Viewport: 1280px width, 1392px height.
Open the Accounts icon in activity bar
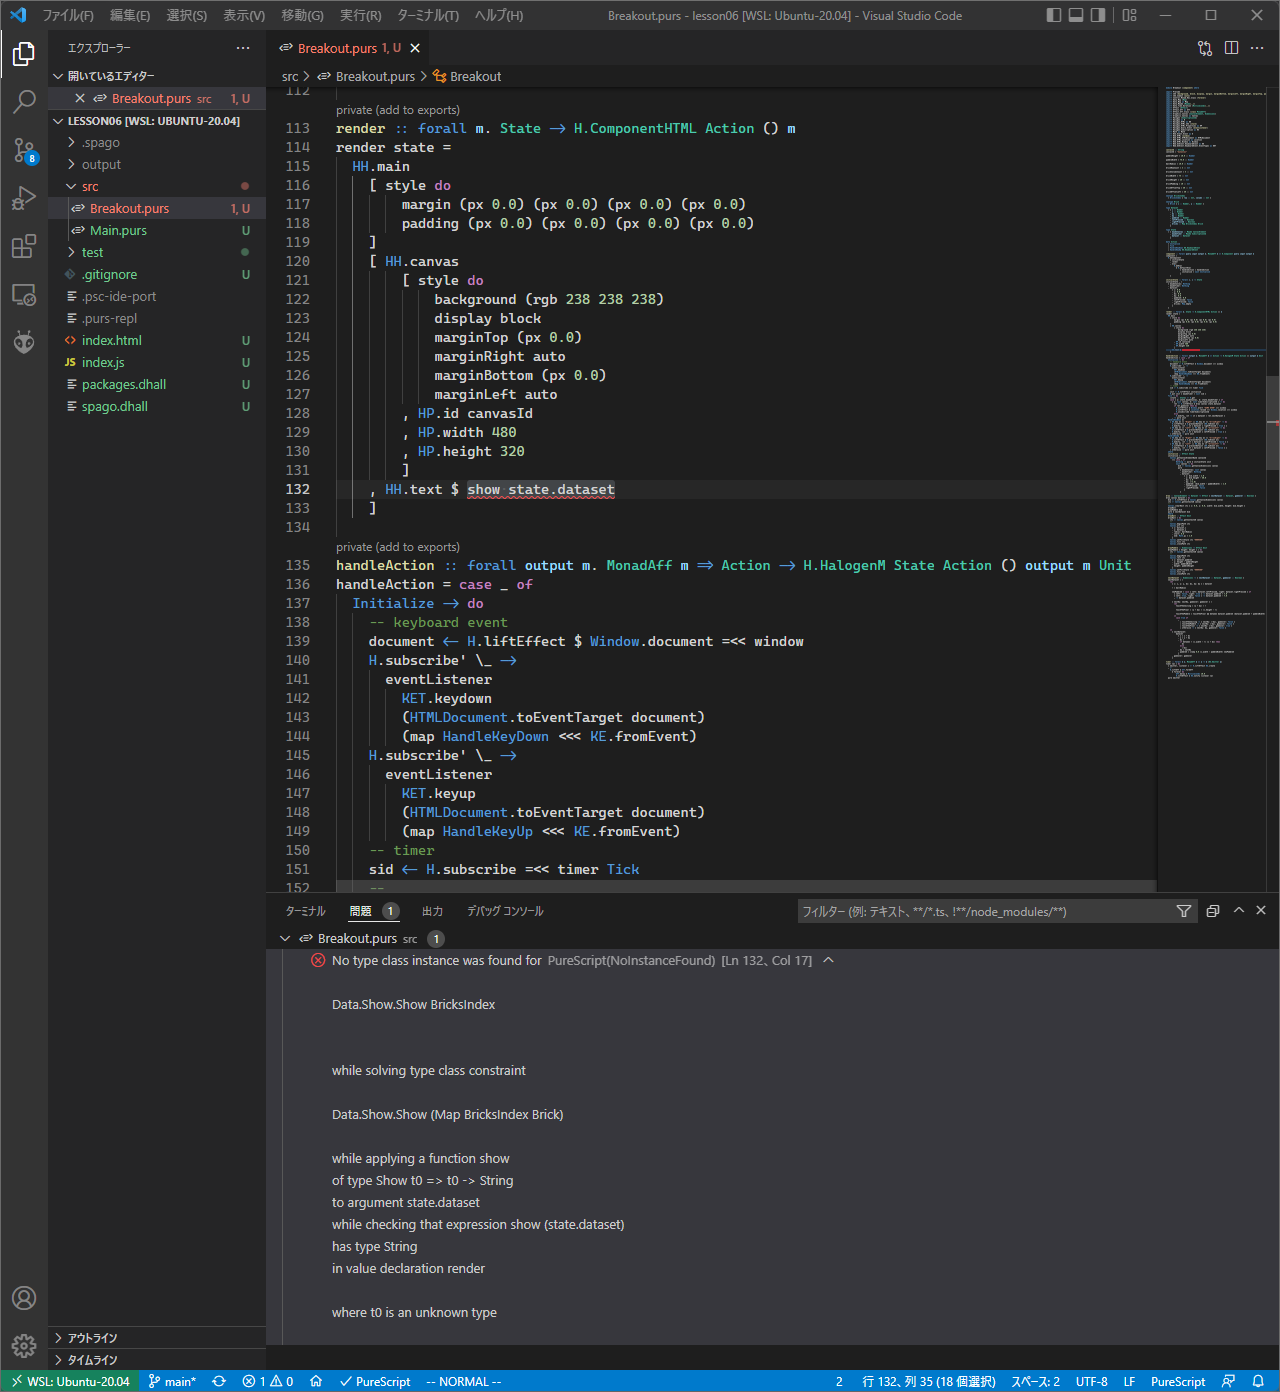tap(24, 1298)
